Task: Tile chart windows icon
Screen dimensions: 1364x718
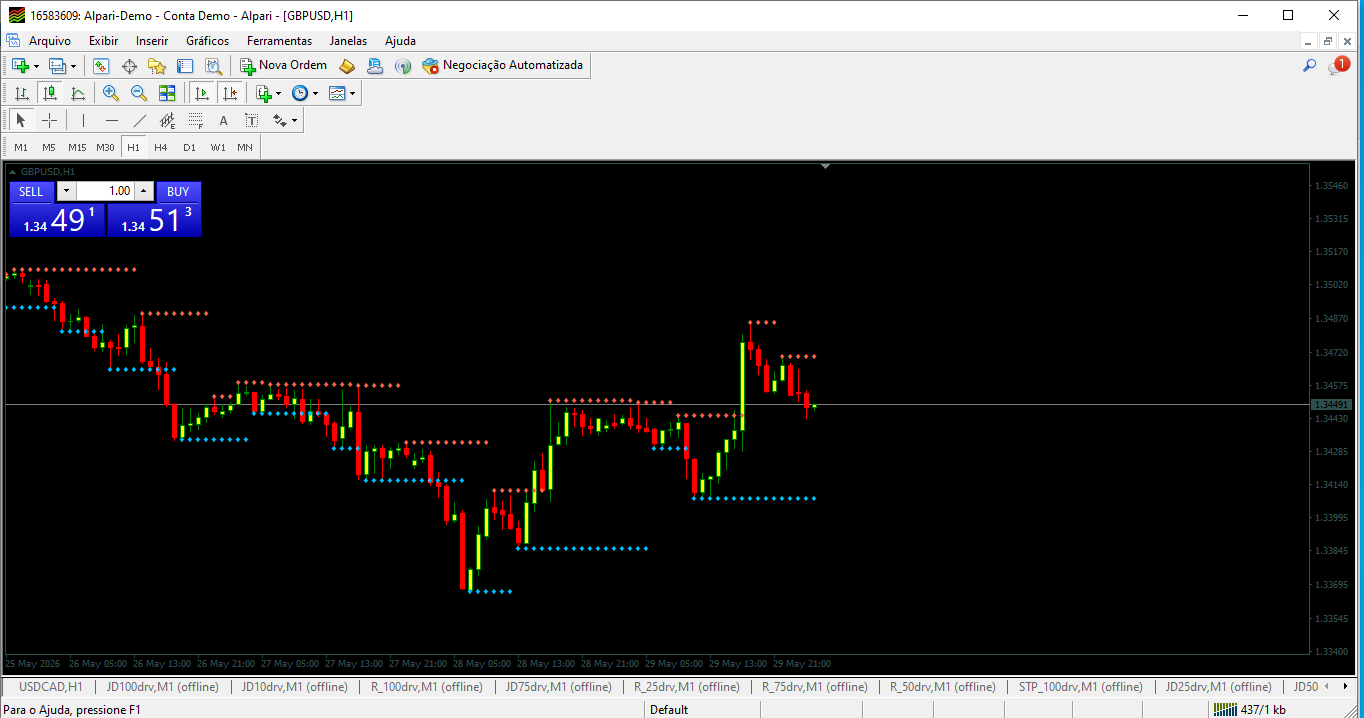Action: coord(167,93)
